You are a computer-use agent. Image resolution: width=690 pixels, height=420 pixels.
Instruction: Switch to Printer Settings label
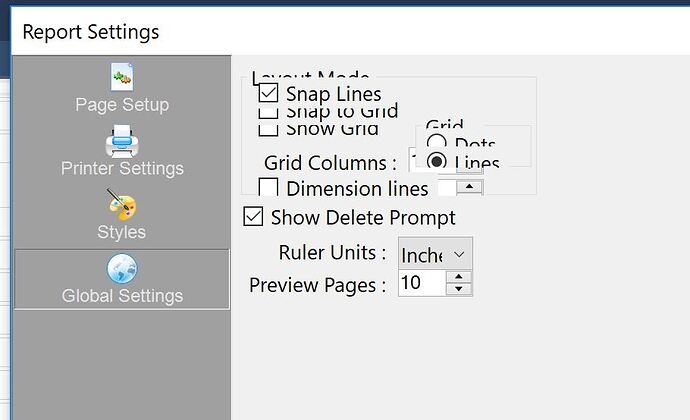click(x=122, y=168)
